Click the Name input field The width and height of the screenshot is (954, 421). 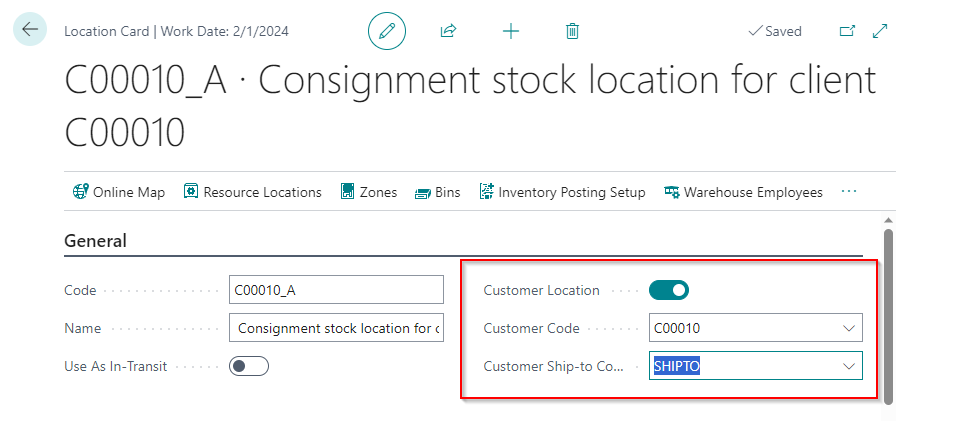pyautogui.click(x=336, y=328)
